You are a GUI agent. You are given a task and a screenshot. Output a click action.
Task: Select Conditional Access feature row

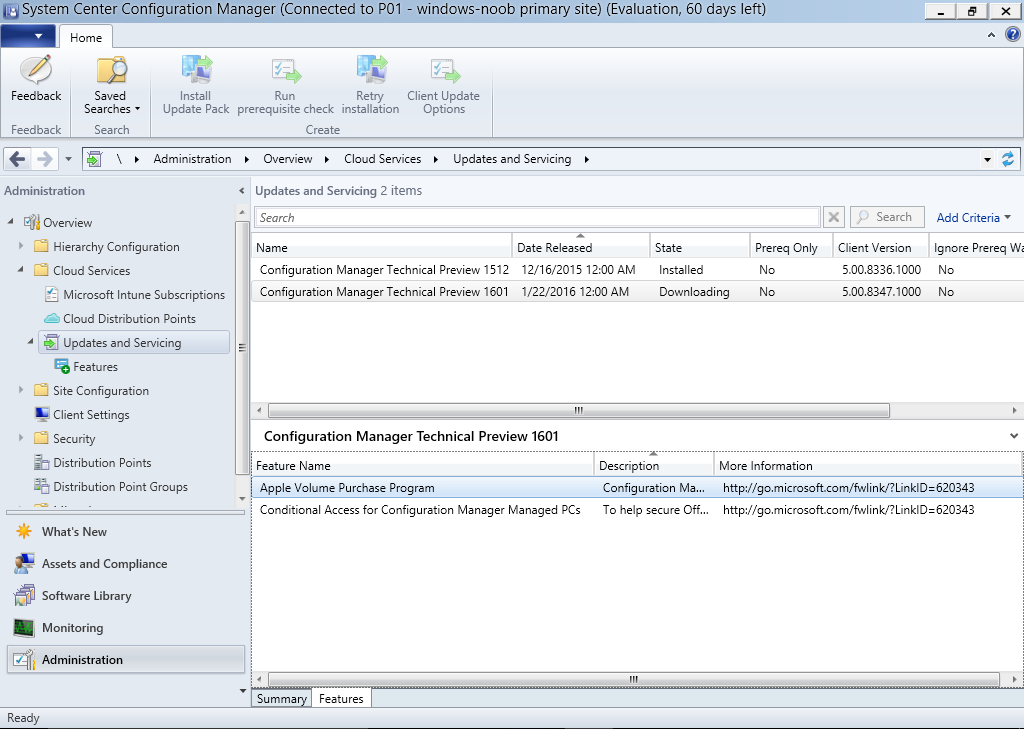point(637,510)
